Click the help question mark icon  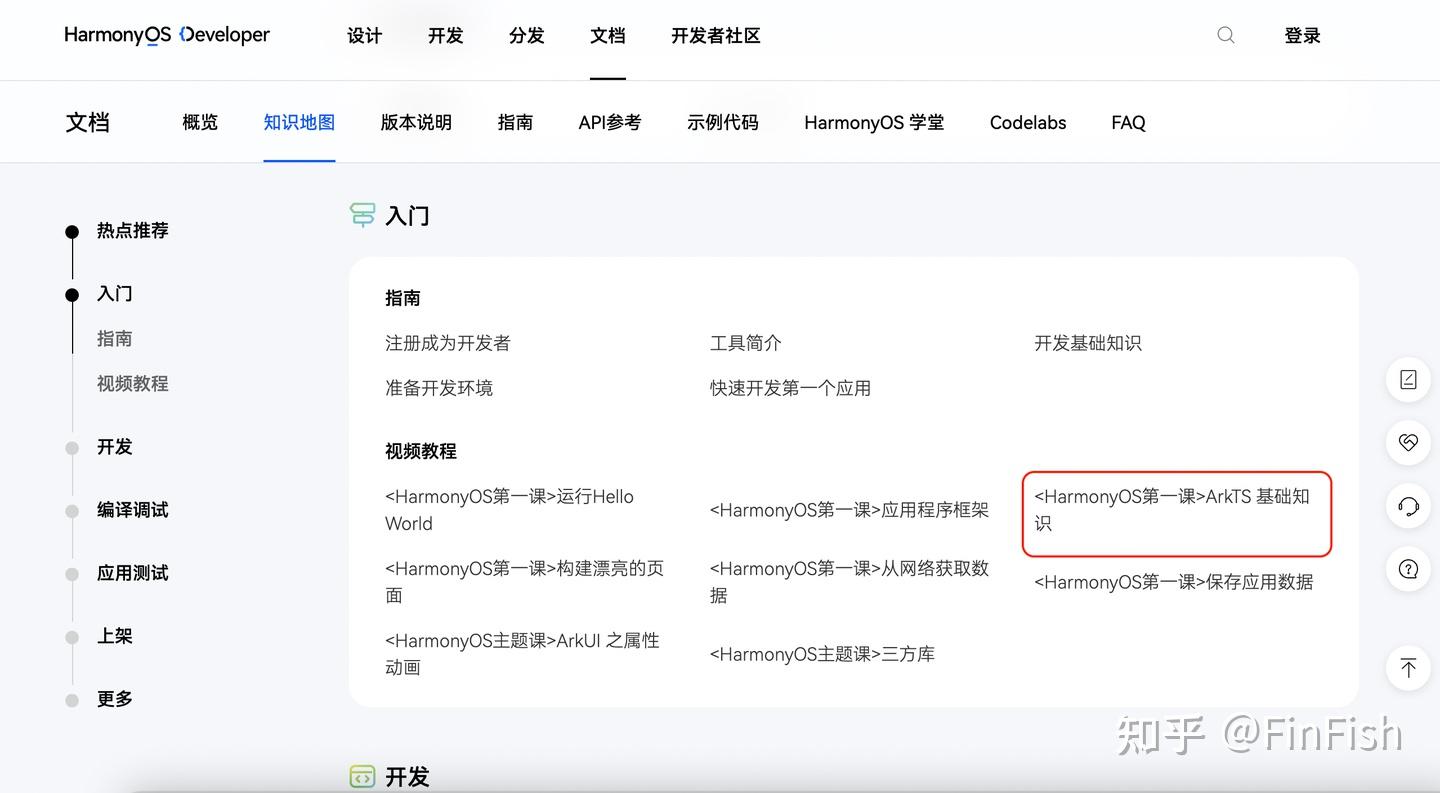pyautogui.click(x=1408, y=569)
